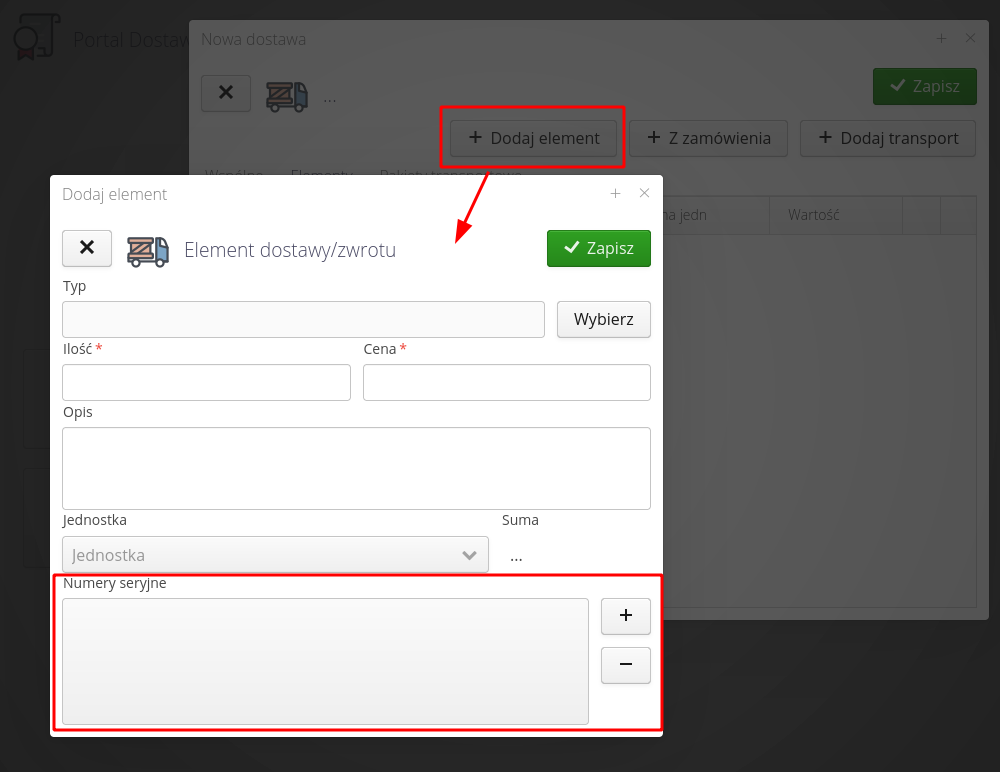The height and width of the screenshot is (772, 1000).
Task: Click the Portal Dostaw logo icon
Action: point(35,38)
